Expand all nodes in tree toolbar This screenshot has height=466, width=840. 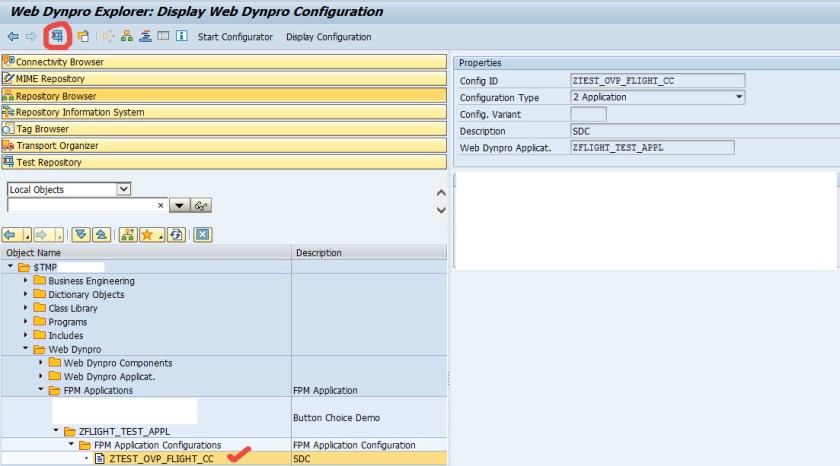pyautogui.click(x=81, y=235)
